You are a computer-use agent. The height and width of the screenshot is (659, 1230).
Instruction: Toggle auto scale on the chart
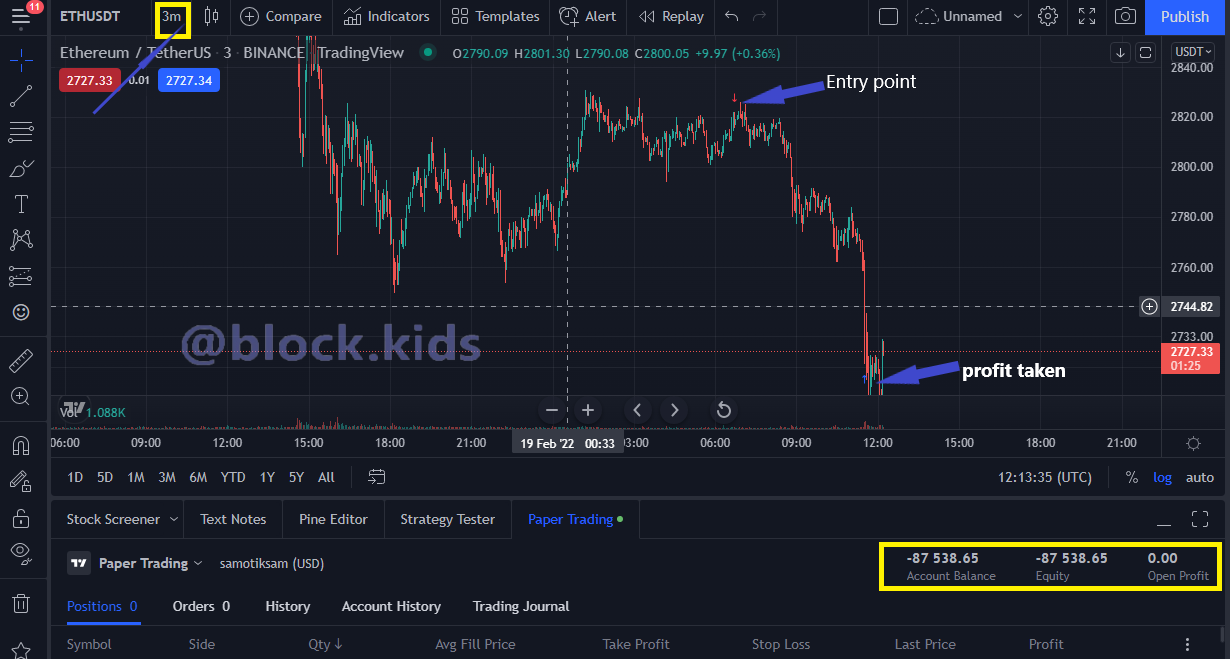click(1200, 477)
